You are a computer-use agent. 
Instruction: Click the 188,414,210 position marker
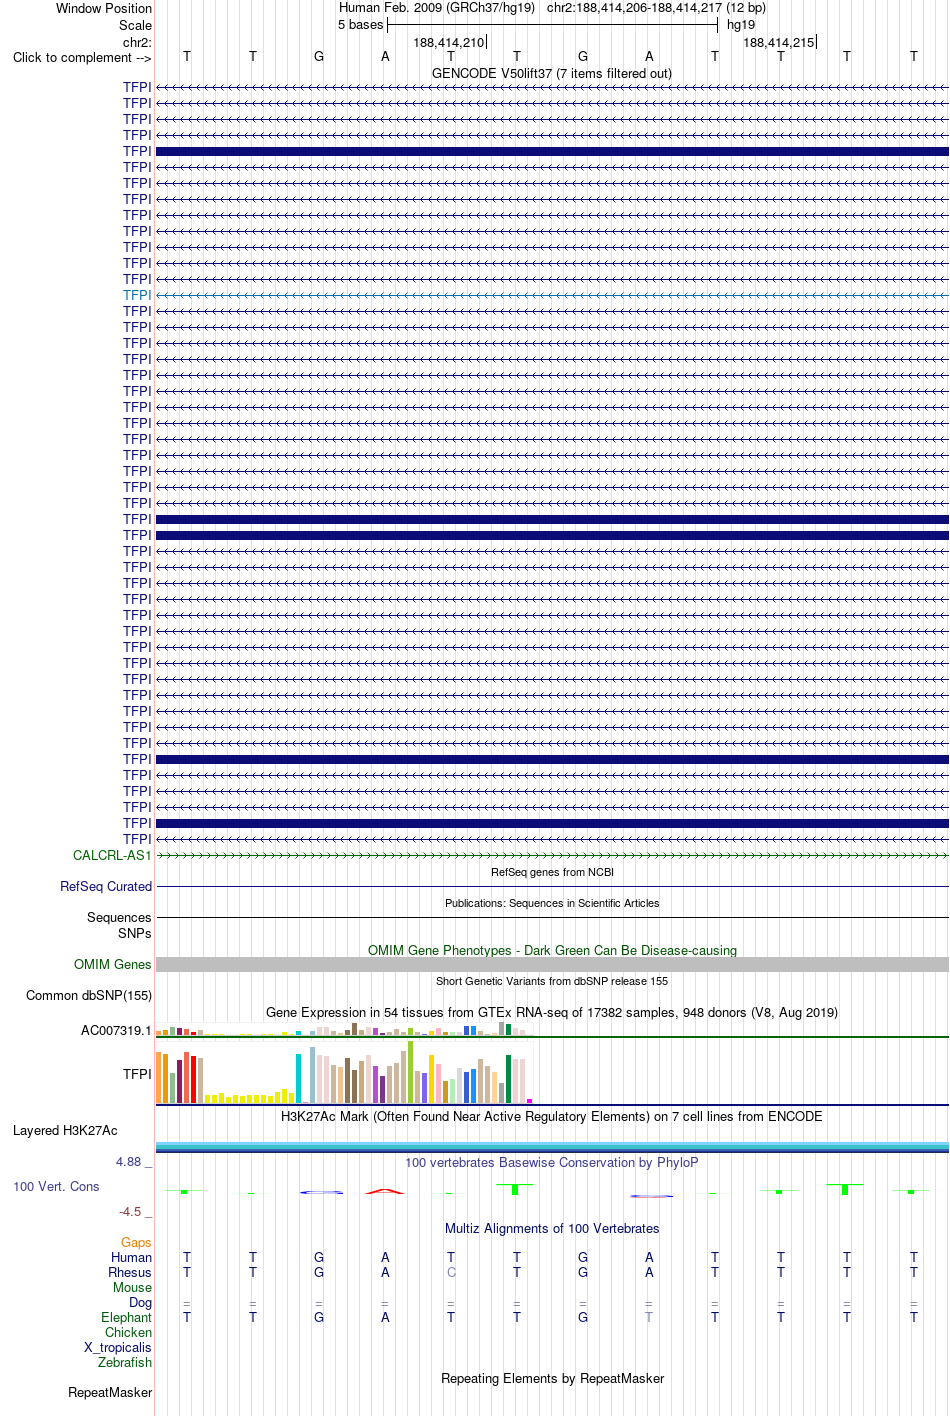click(449, 42)
